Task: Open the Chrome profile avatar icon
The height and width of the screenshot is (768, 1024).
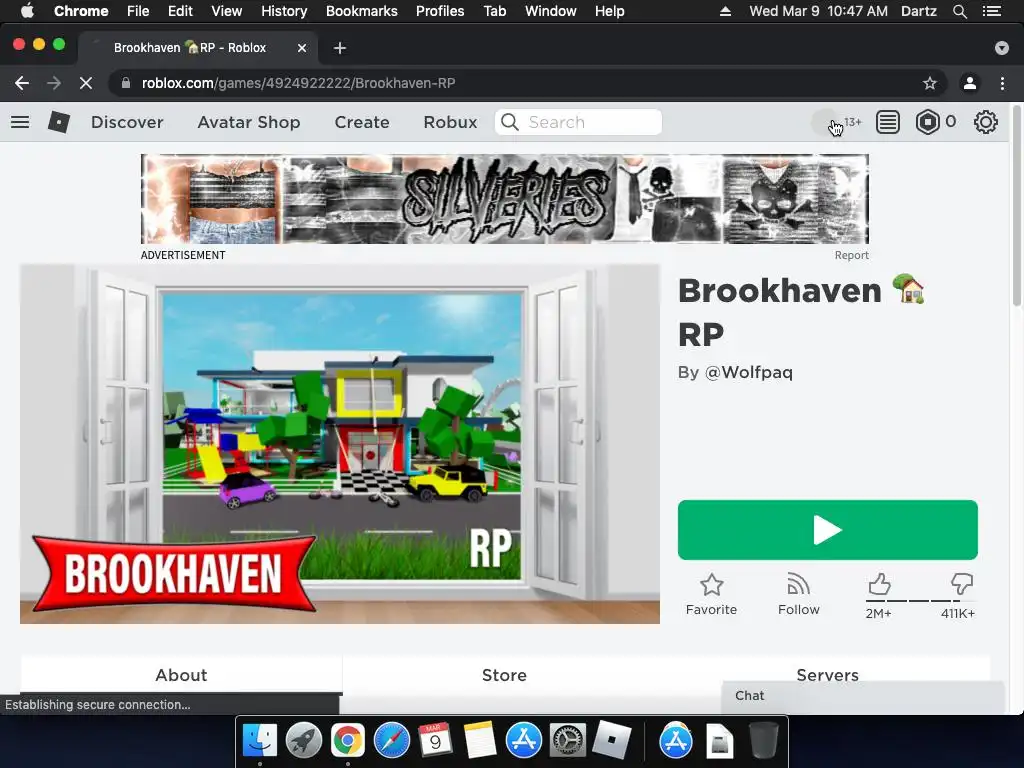Action: pyautogui.click(x=970, y=83)
